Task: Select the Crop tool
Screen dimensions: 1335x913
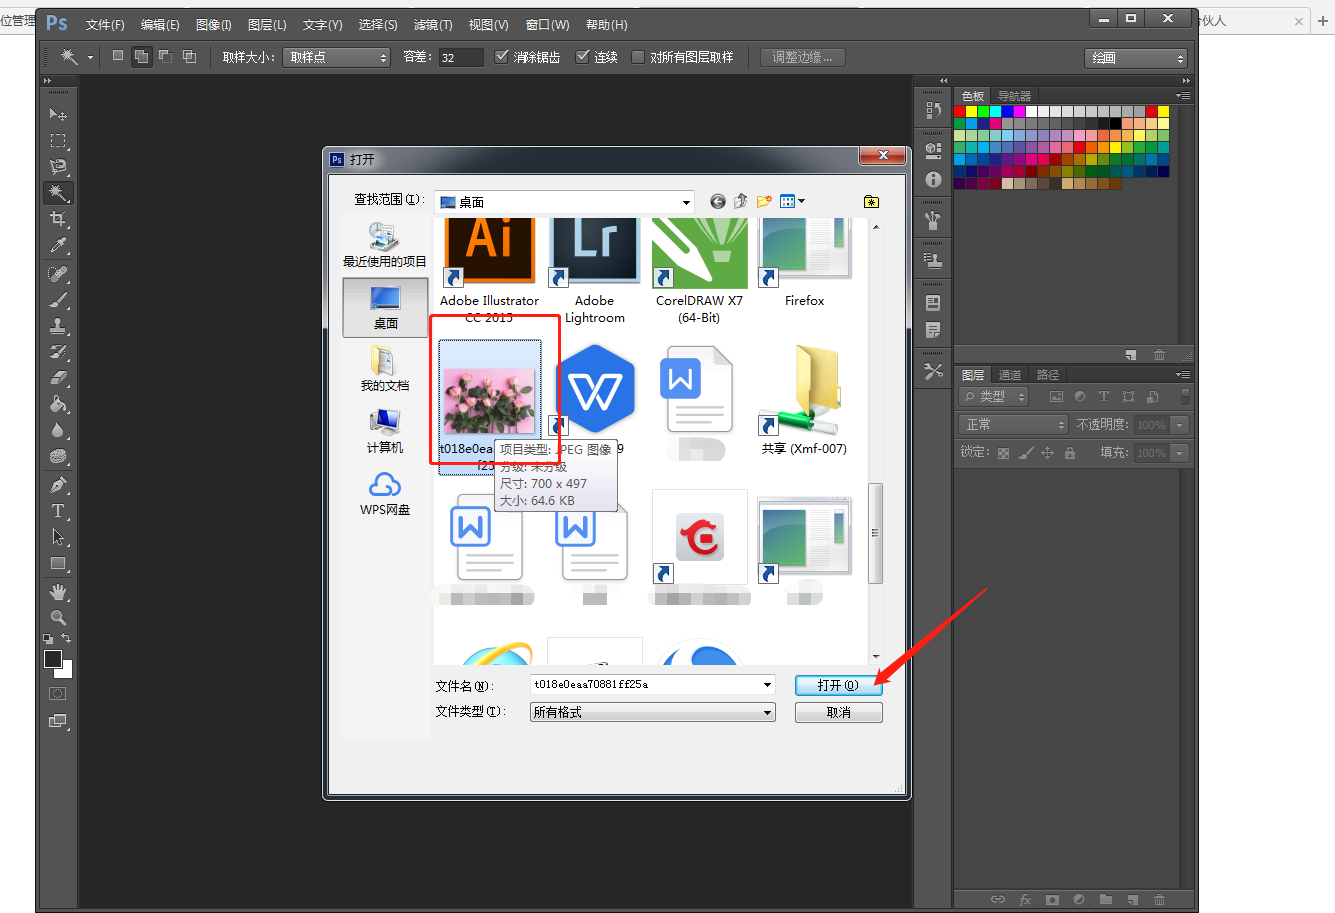Action: 58,219
